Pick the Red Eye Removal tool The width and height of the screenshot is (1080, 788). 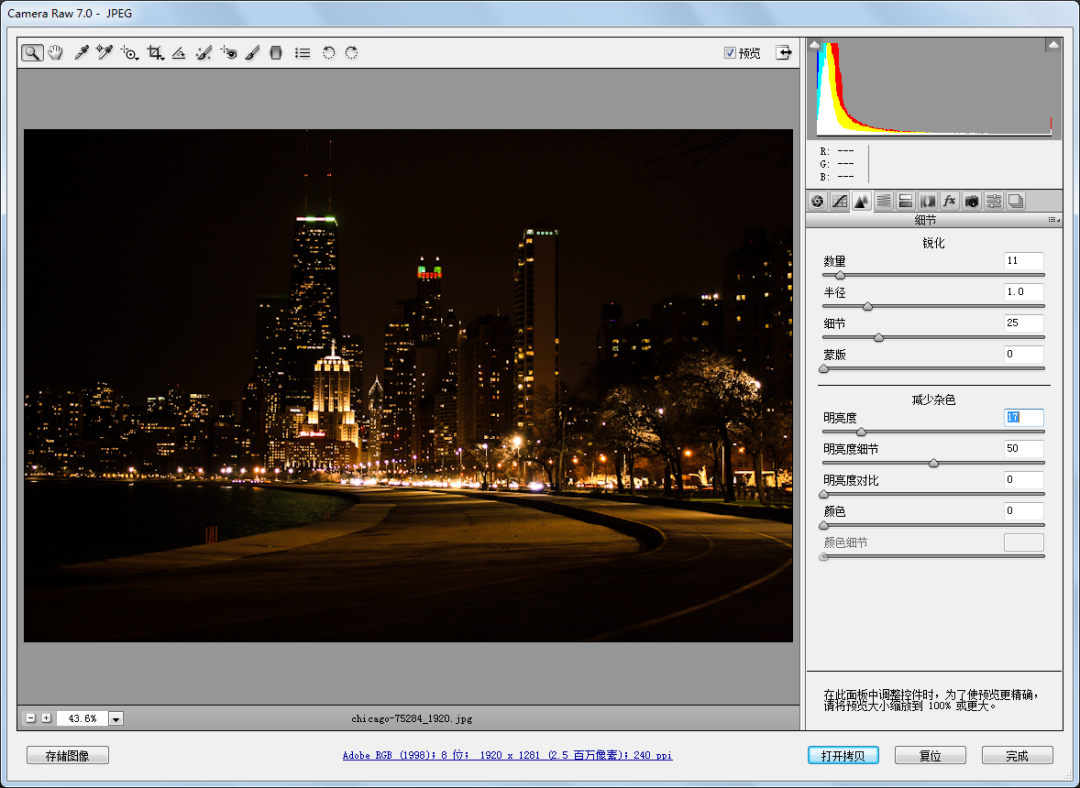pyautogui.click(x=229, y=52)
